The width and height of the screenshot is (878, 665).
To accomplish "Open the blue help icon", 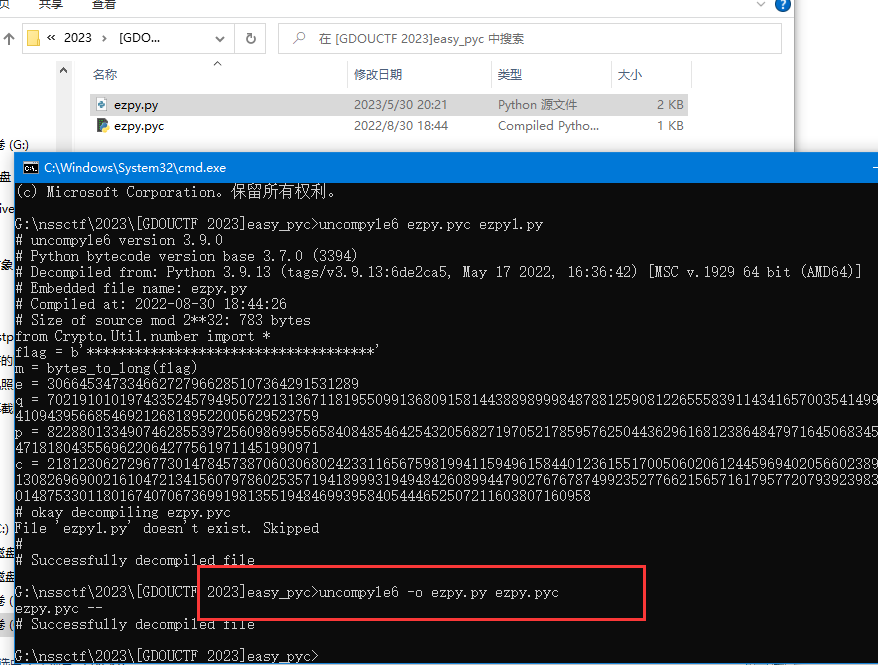I will point(780,4).
